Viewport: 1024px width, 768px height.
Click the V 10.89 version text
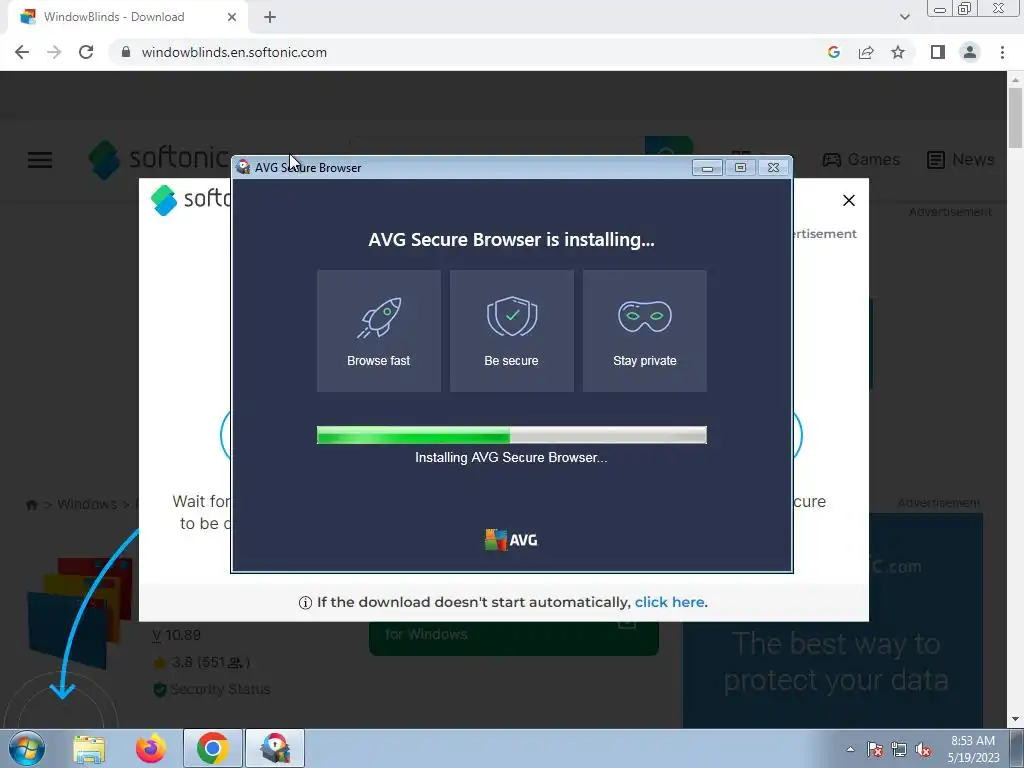click(176, 635)
